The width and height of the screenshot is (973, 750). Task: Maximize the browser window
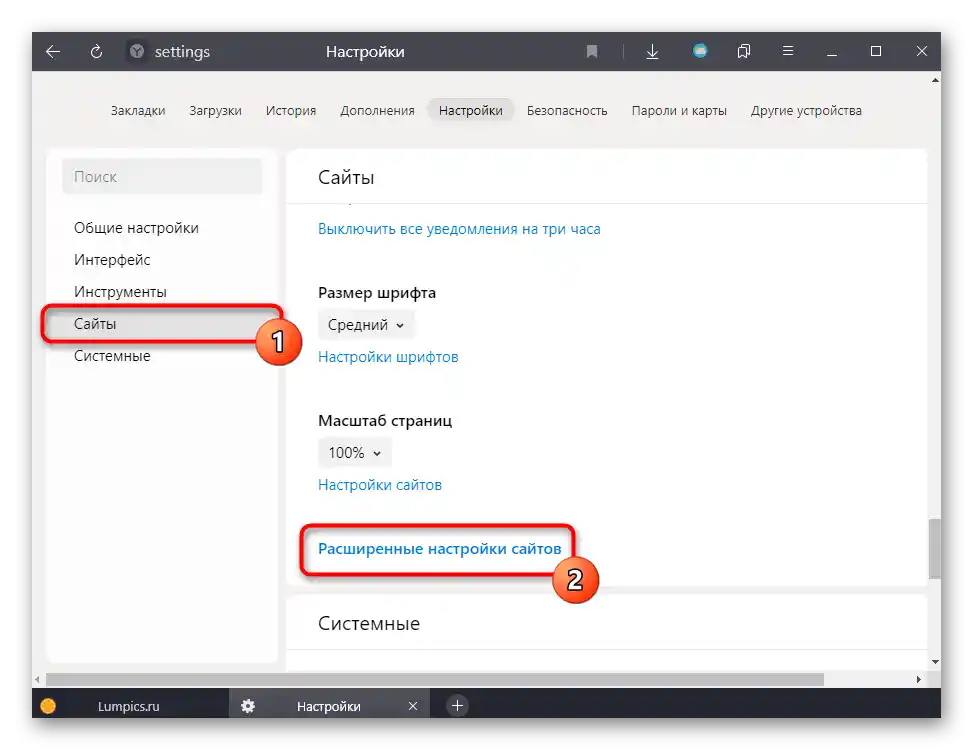point(876,51)
